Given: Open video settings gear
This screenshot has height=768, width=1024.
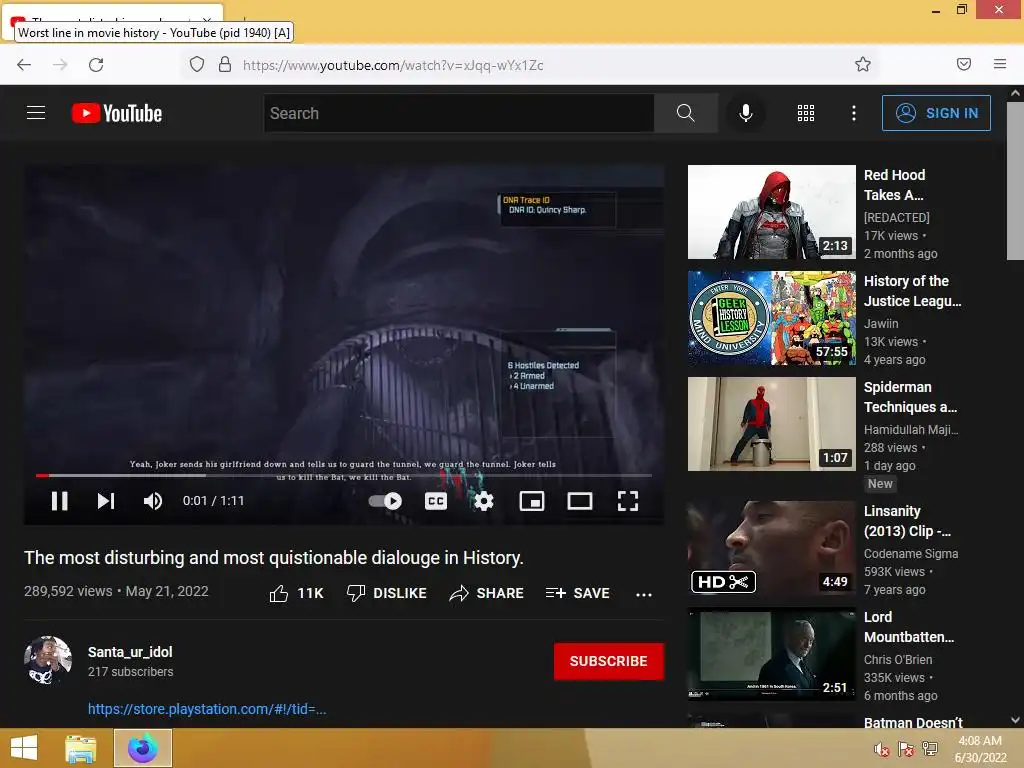Looking at the screenshot, I should (483, 501).
